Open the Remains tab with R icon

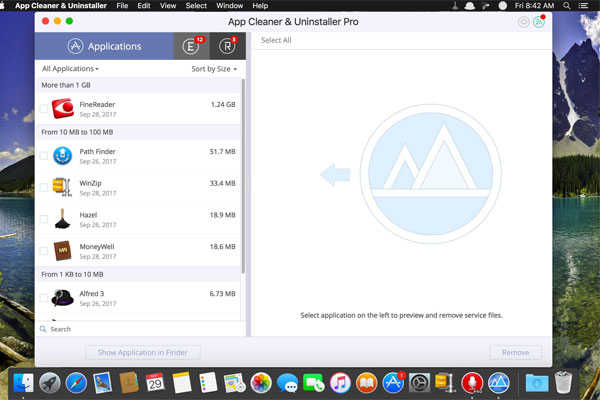point(227,46)
